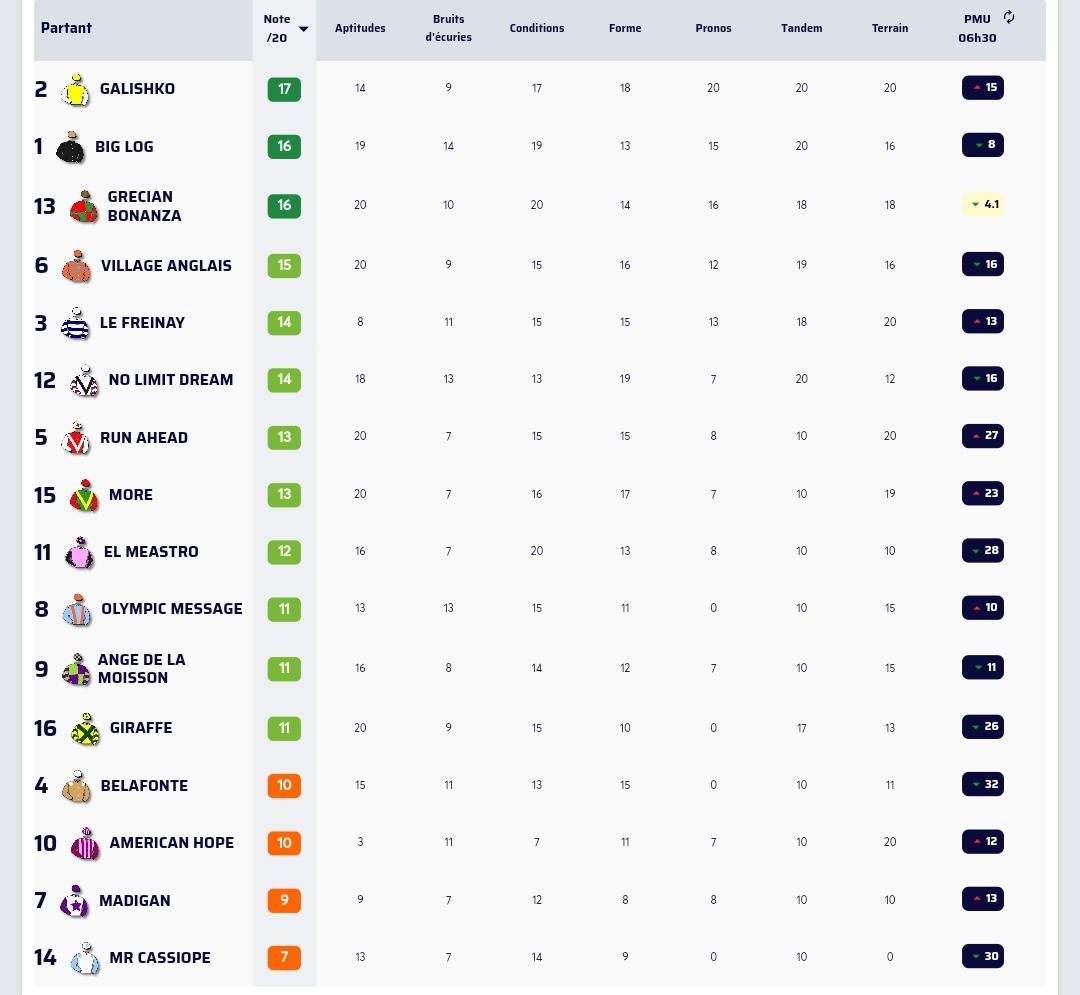Select Grecian Bonanza's red-green silk icon
Screen dimensions: 1080x995
(83, 207)
